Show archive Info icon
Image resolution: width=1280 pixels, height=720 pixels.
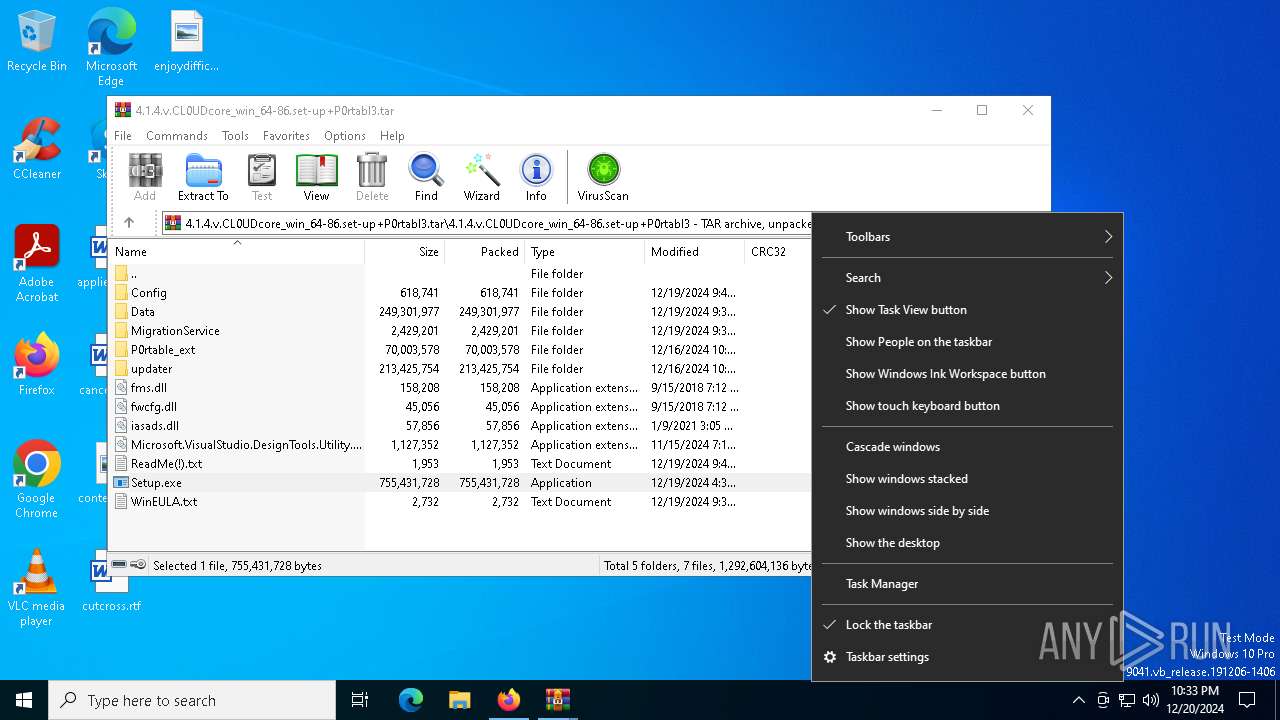(536, 177)
